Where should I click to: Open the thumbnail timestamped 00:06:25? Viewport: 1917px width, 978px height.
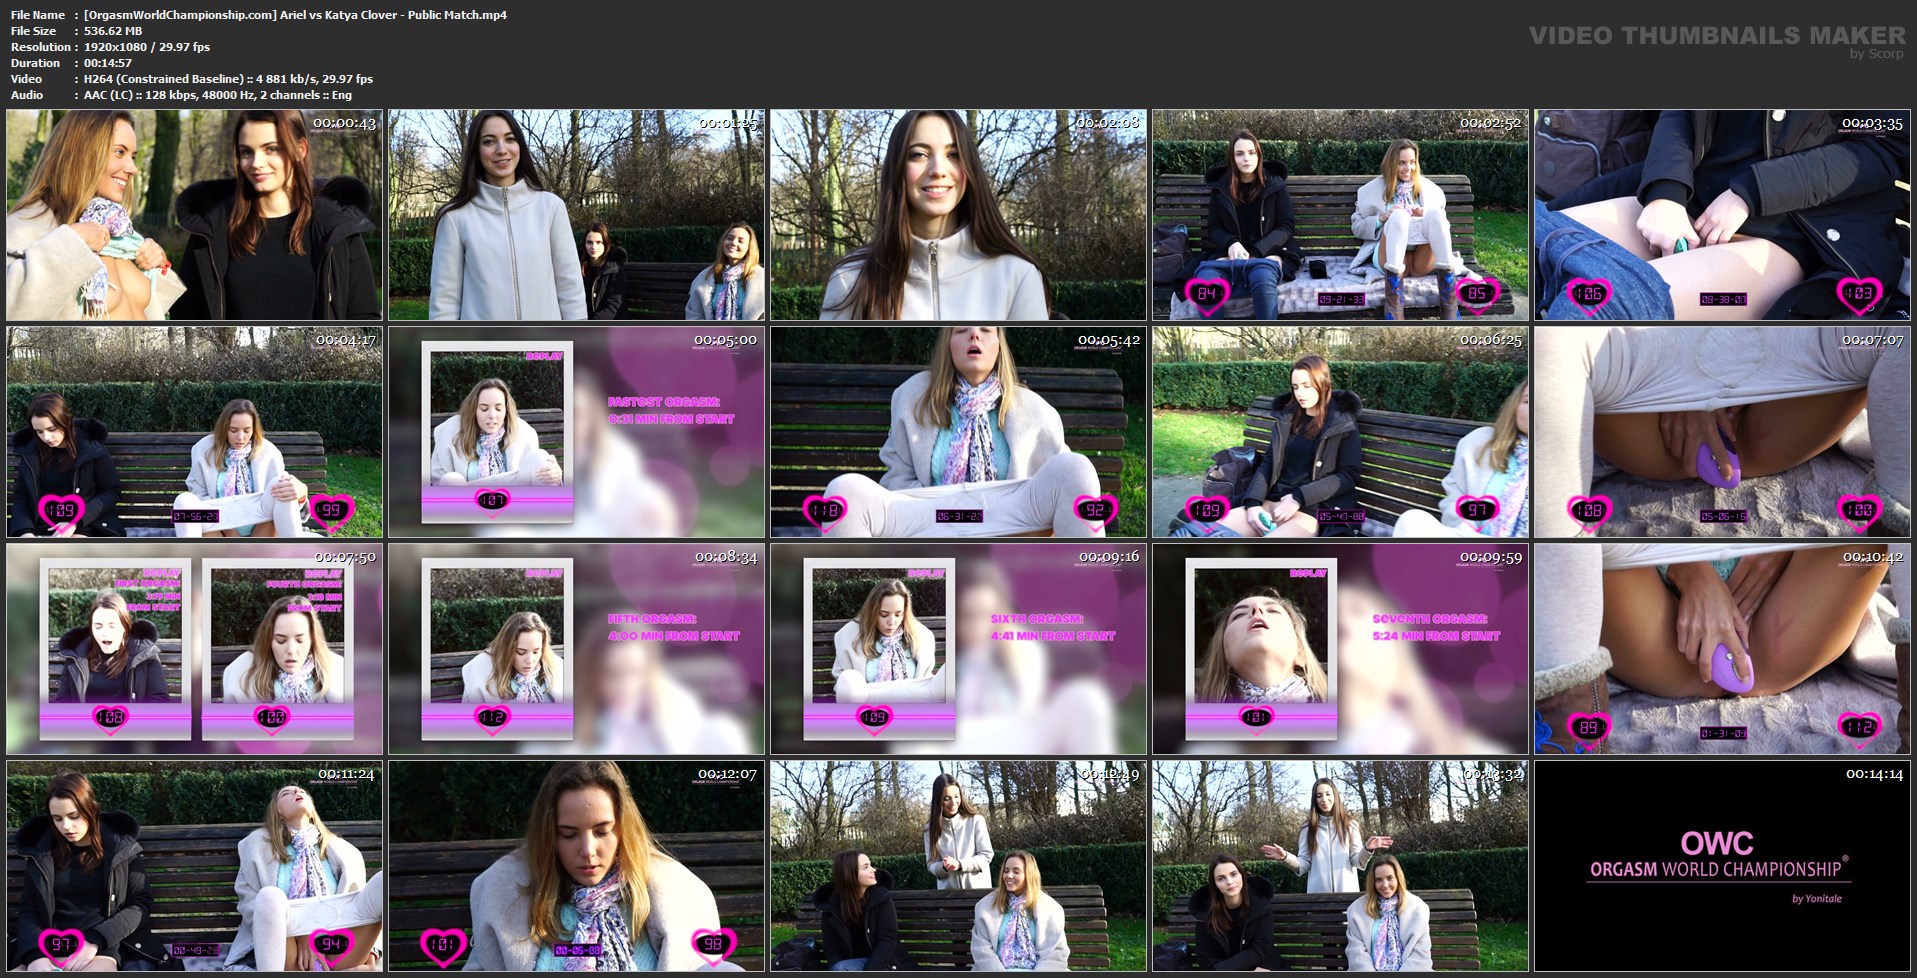click(1340, 432)
